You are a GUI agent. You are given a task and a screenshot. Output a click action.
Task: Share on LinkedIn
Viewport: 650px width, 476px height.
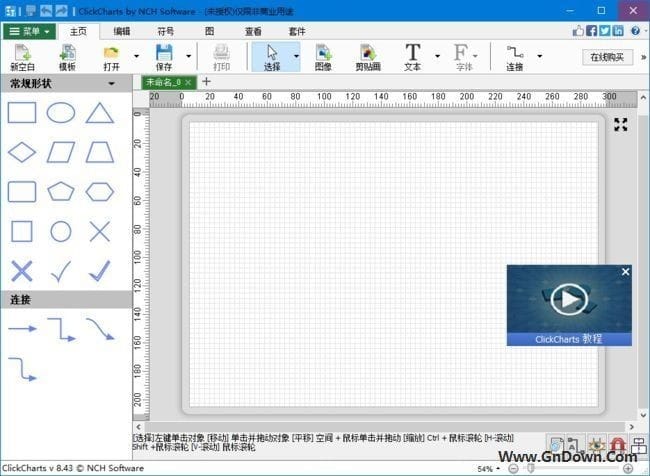point(618,31)
